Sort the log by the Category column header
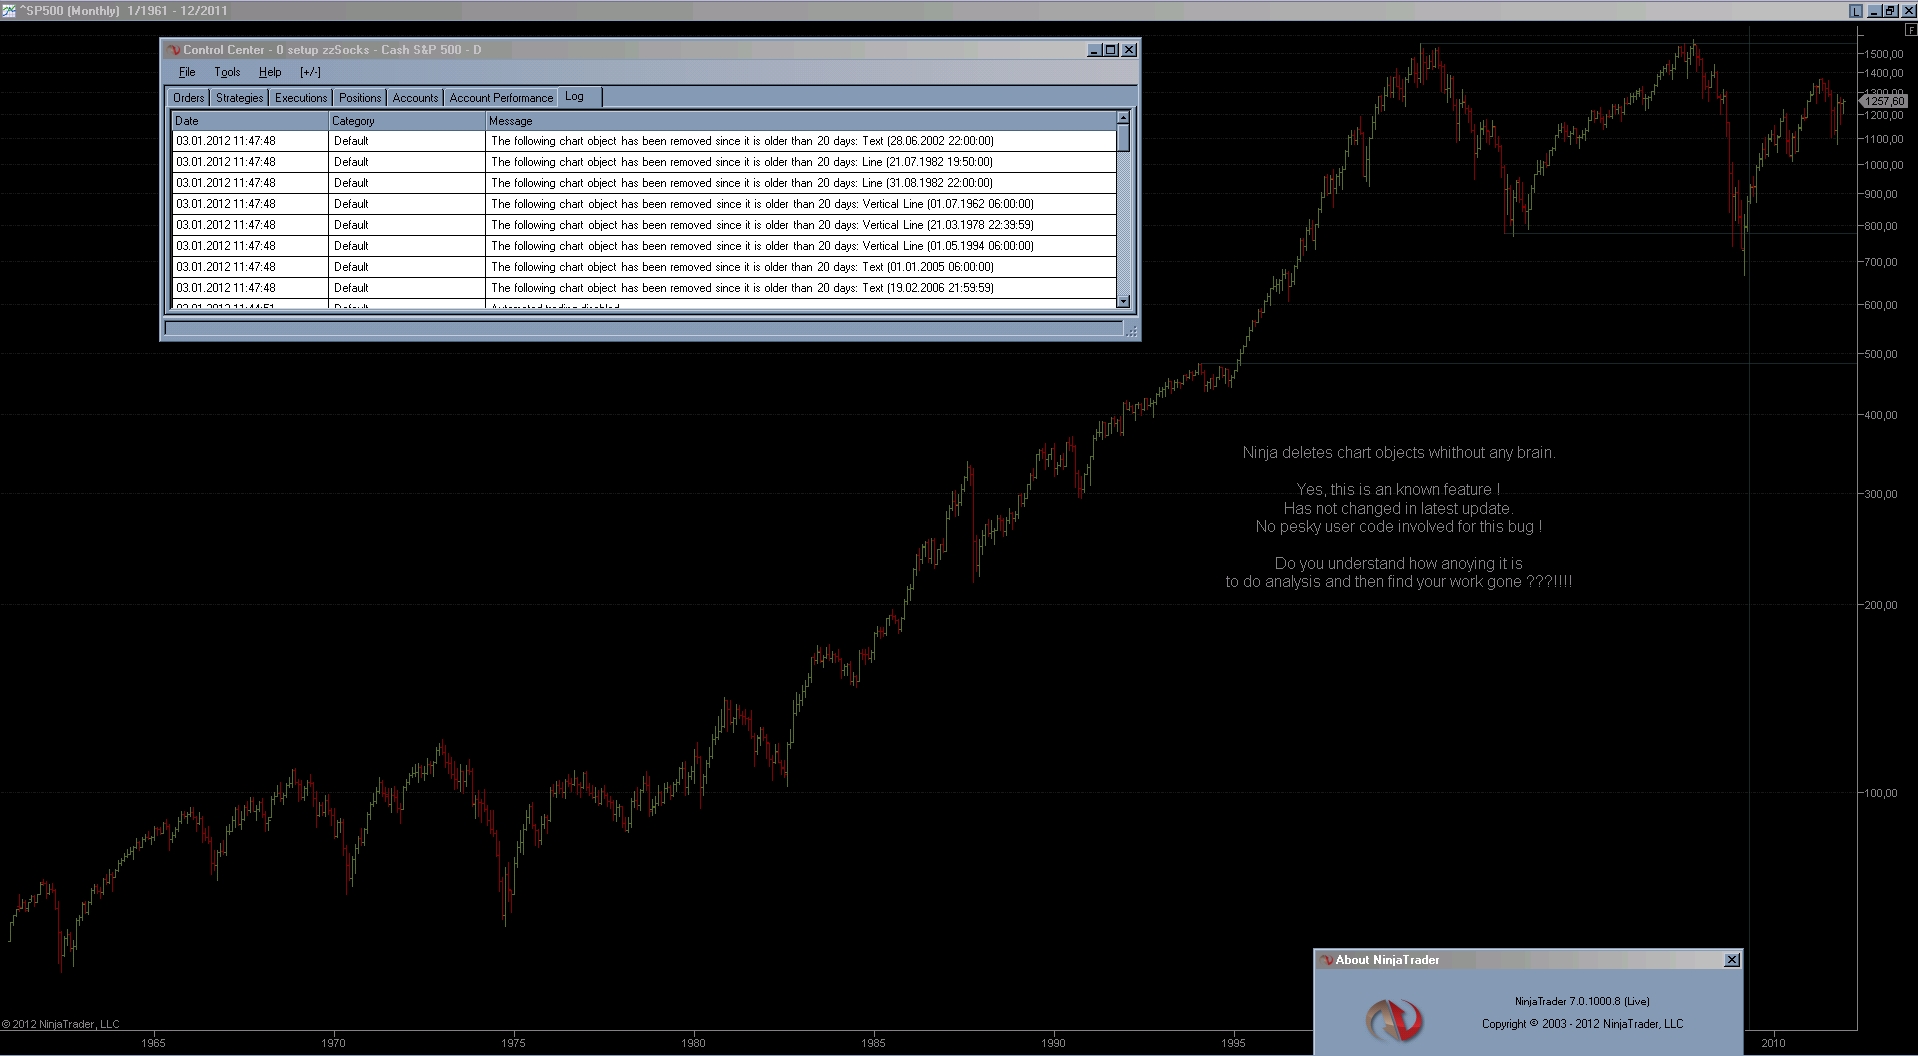 (x=407, y=121)
